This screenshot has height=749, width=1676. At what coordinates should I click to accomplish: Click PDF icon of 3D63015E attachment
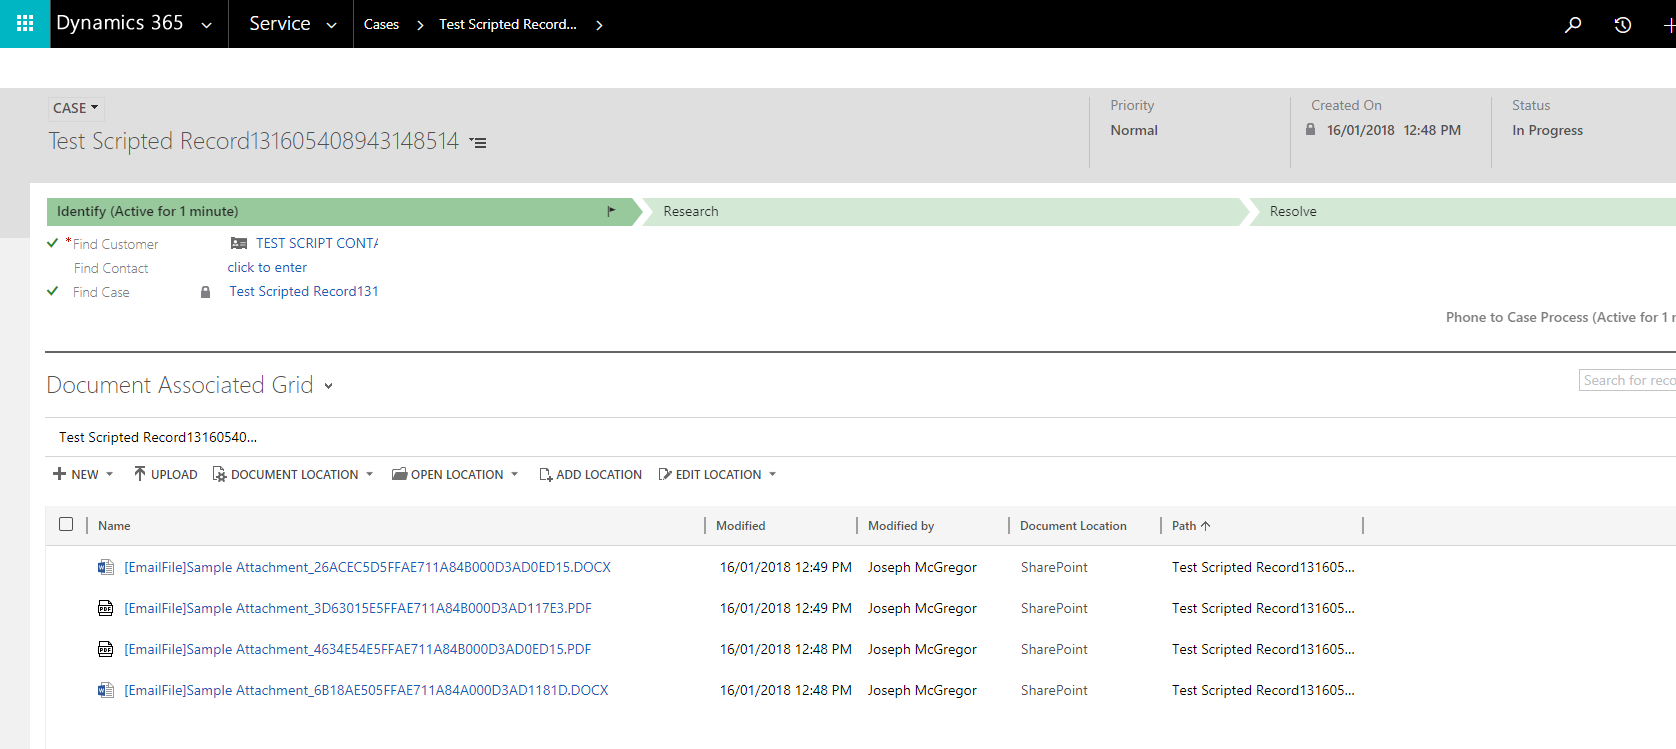click(105, 608)
